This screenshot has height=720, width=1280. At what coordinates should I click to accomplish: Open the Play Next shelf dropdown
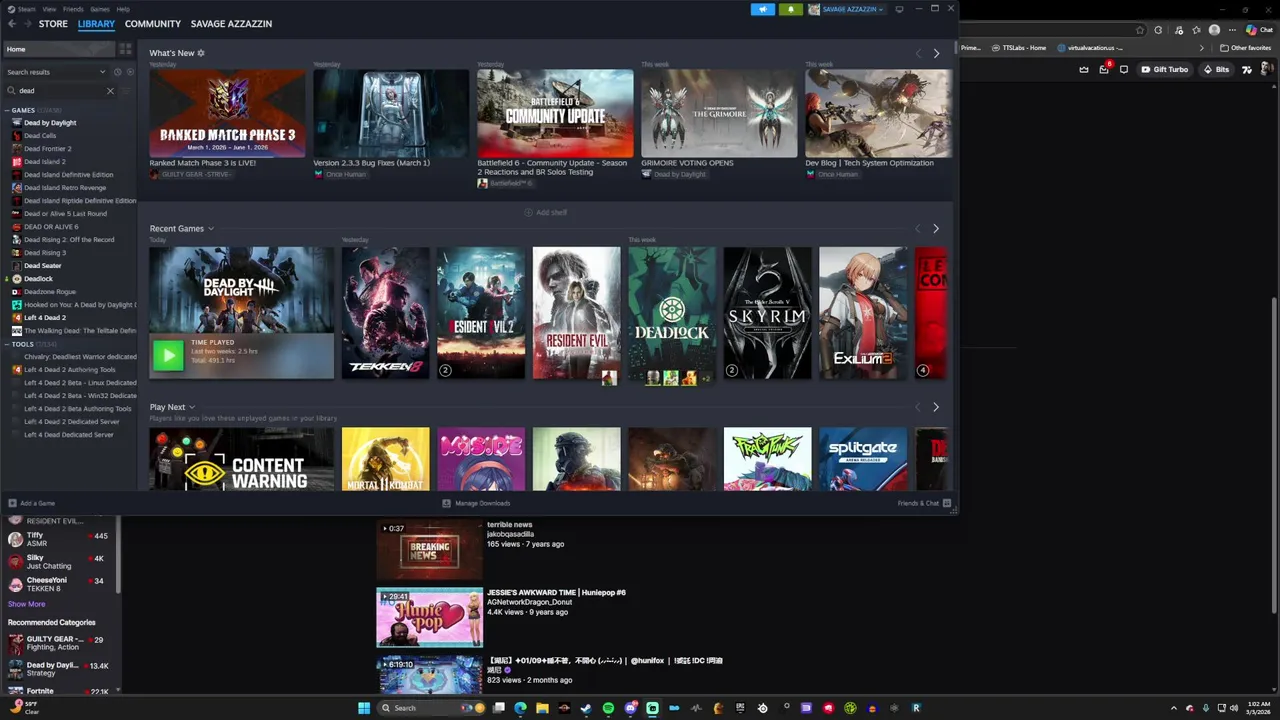[191, 407]
